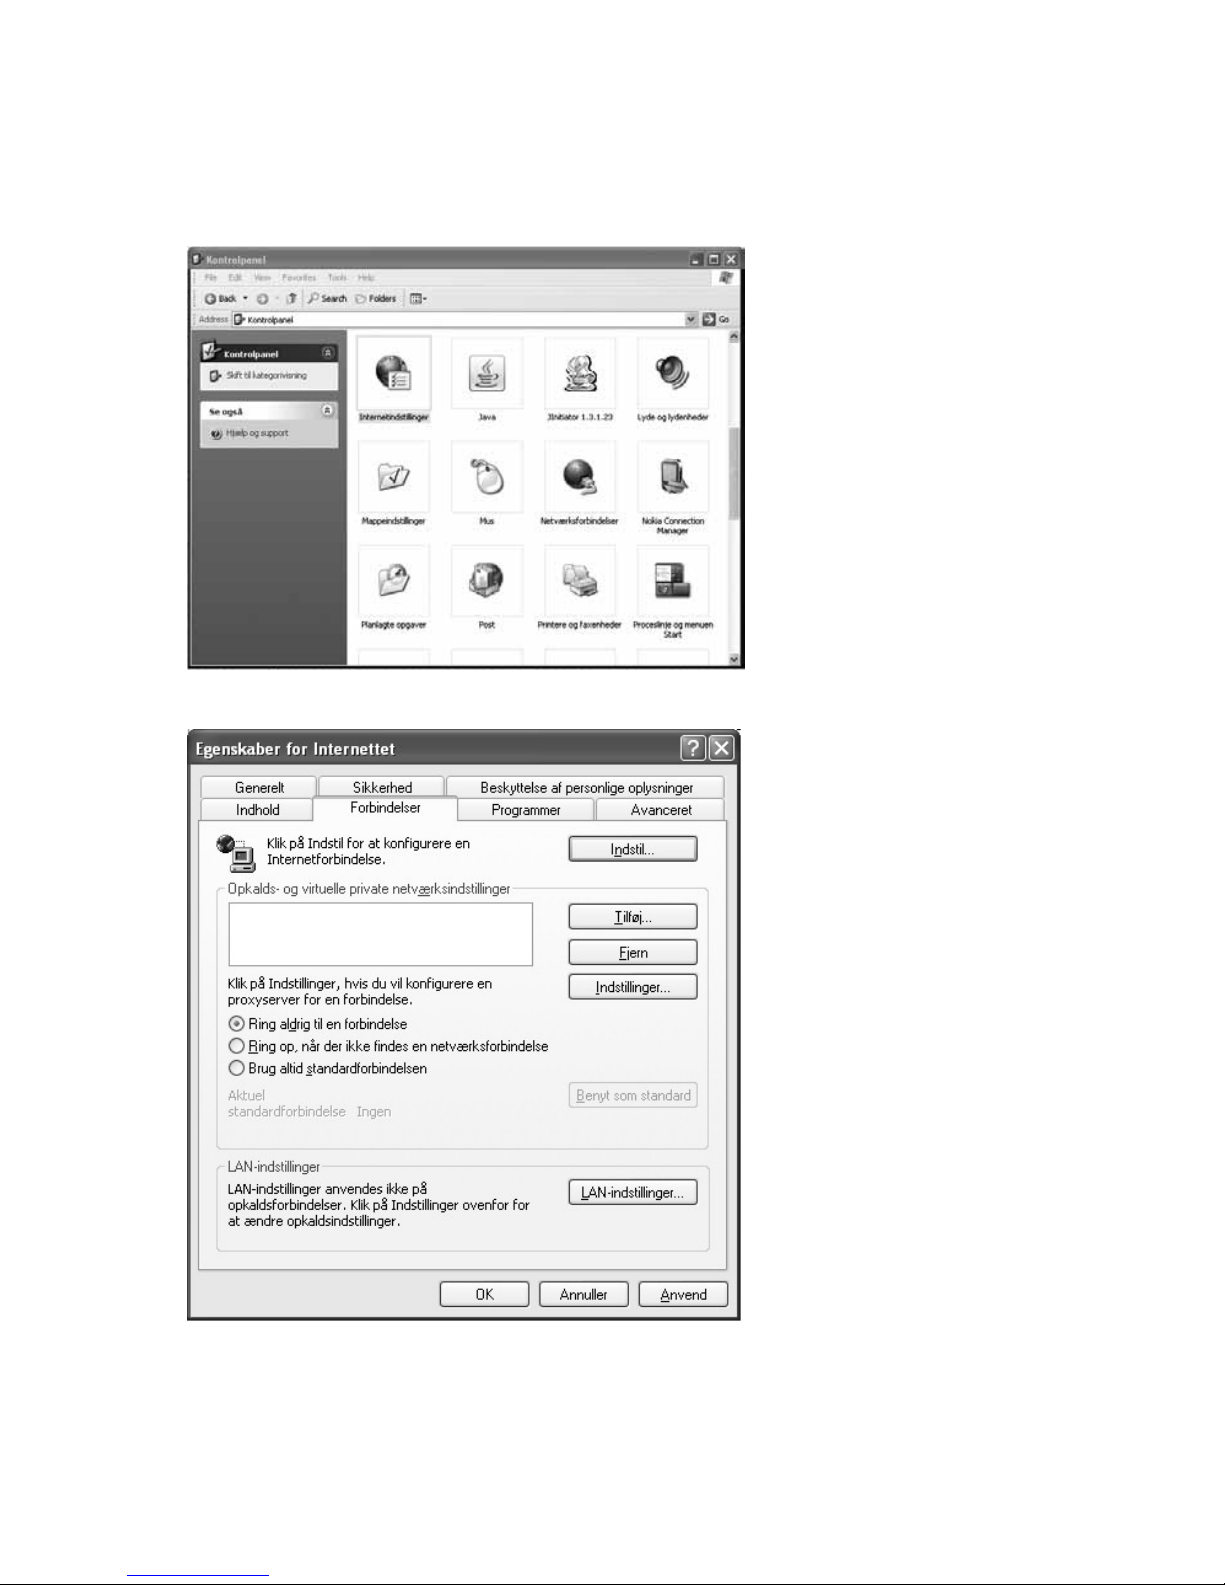
Task: Click the Forward arrow in Kontrolpanel toolbar
Action: (x=262, y=298)
